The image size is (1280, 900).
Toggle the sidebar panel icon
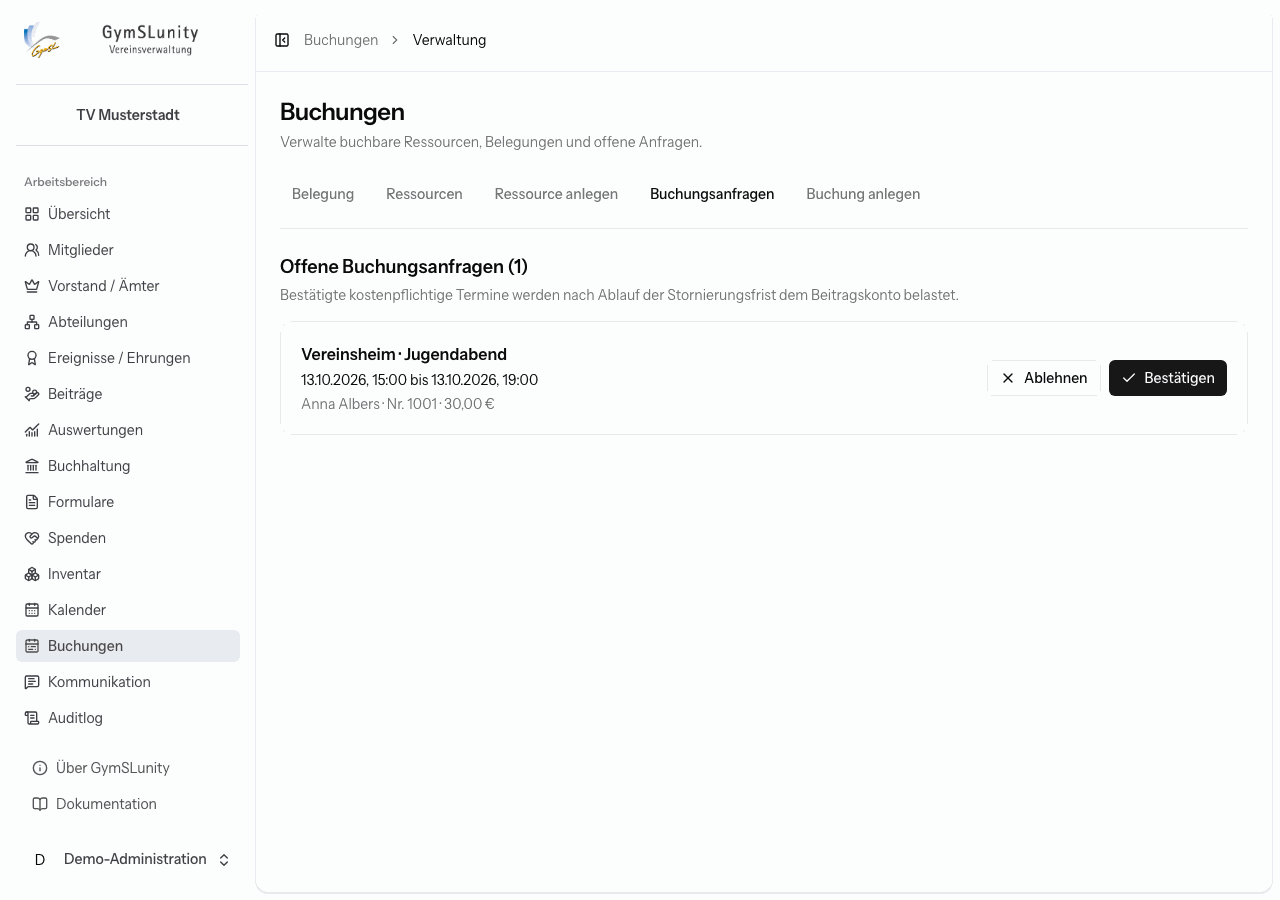(x=282, y=40)
